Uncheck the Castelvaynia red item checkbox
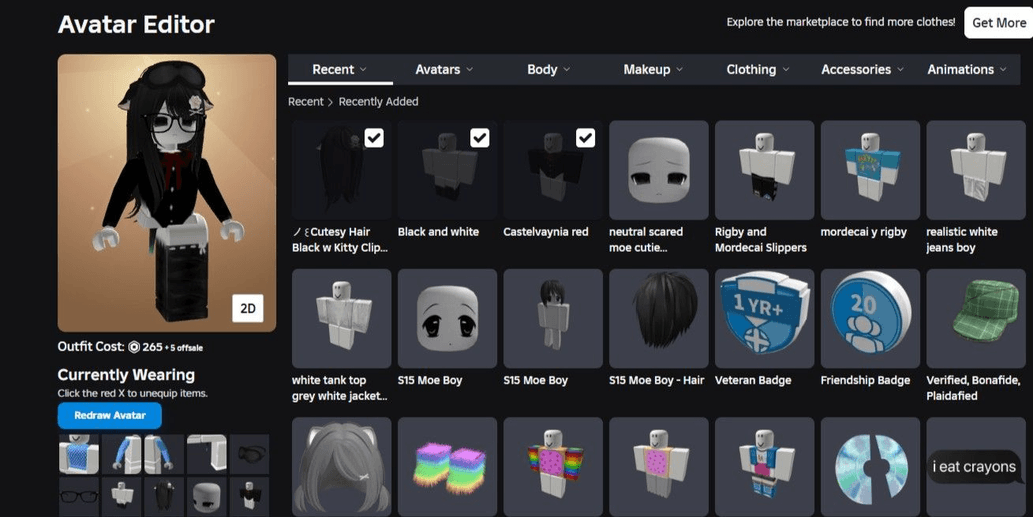Image resolution: width=1033 pixels, height=517 pixels. click(x=586, y=138)
